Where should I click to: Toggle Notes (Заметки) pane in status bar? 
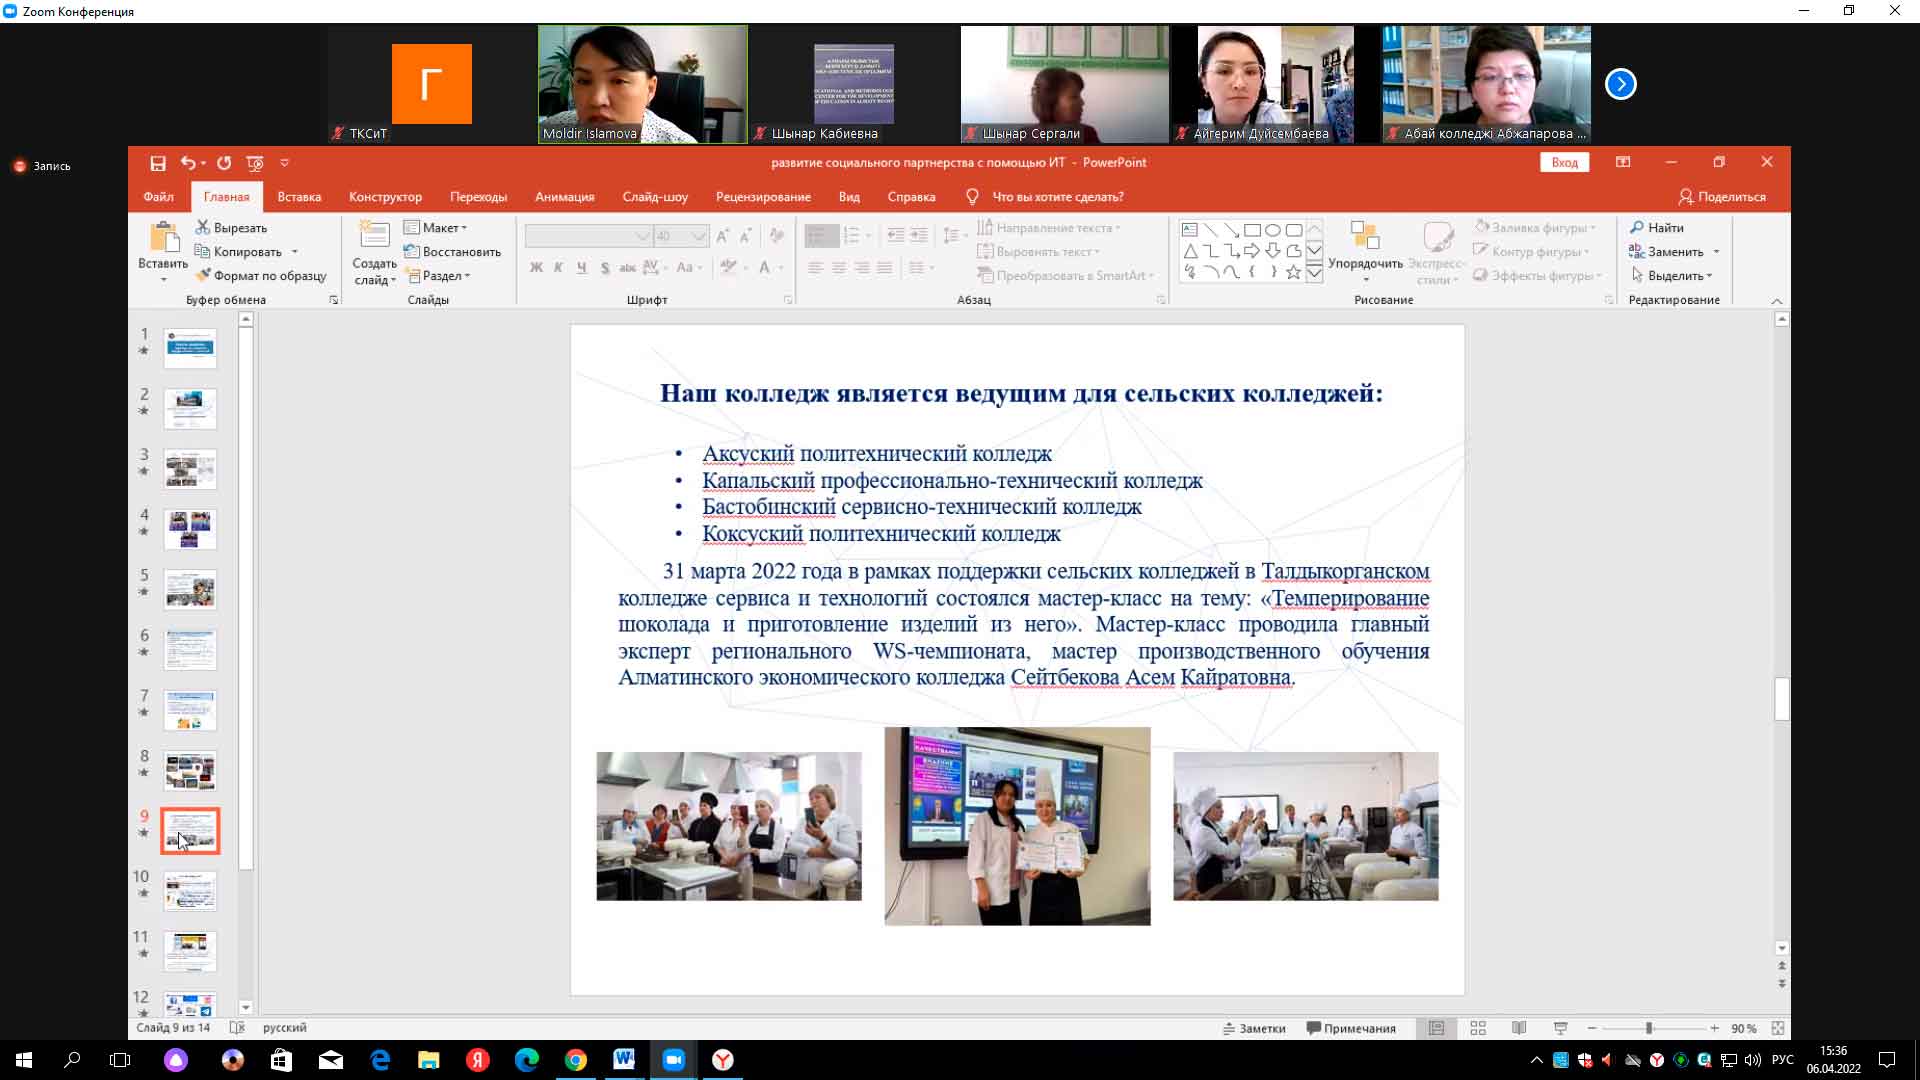click(1254, 1028)
